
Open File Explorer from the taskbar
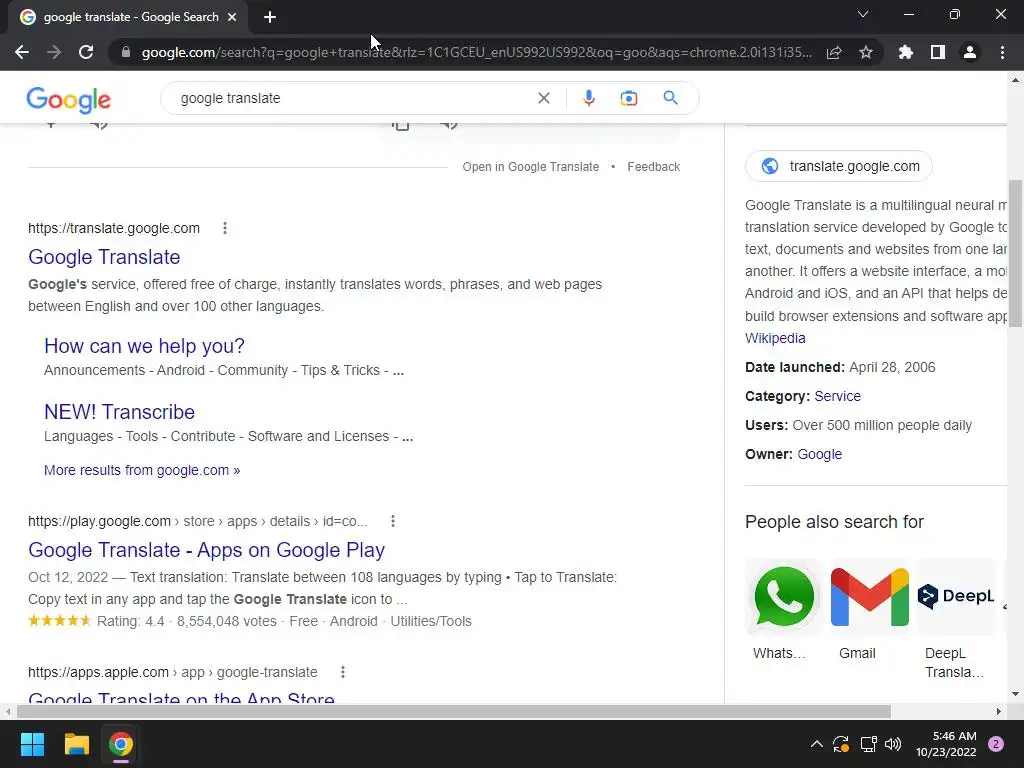coord(76,744)
